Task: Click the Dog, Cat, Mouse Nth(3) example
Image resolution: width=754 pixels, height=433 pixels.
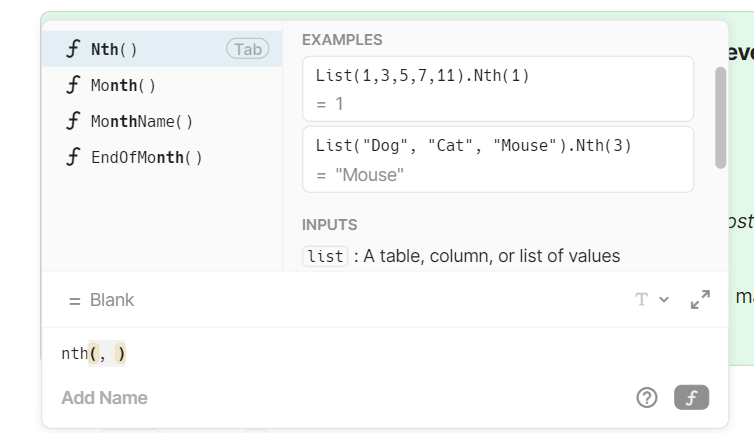Action: pos(497,159)
